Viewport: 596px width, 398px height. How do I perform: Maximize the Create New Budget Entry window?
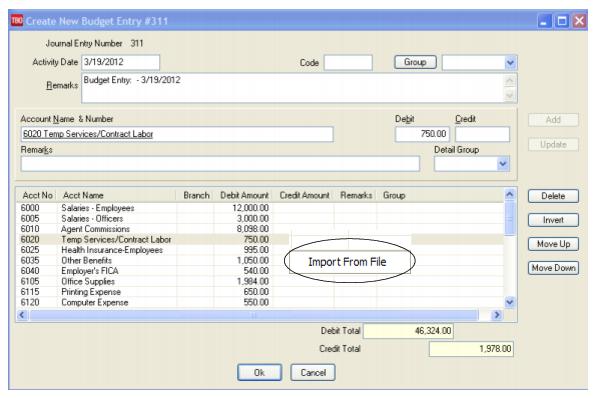point(561,21)
